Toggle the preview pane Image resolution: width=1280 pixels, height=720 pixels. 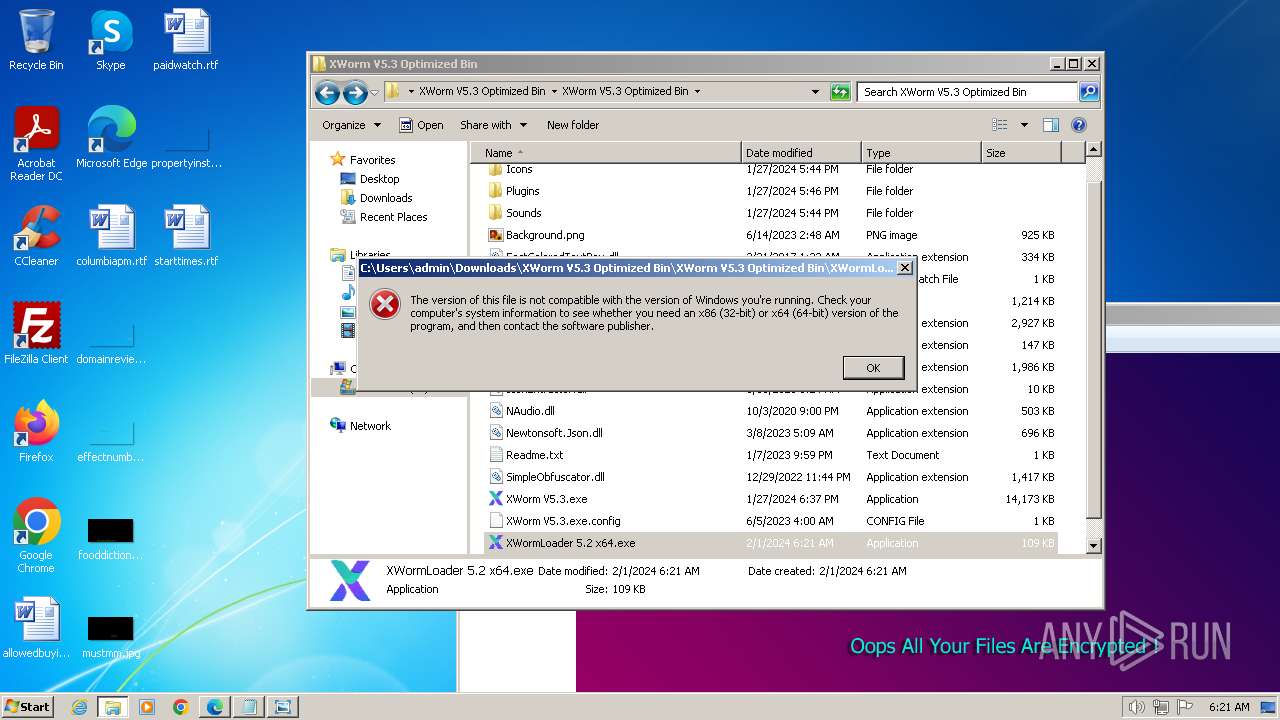[1051, 125]
